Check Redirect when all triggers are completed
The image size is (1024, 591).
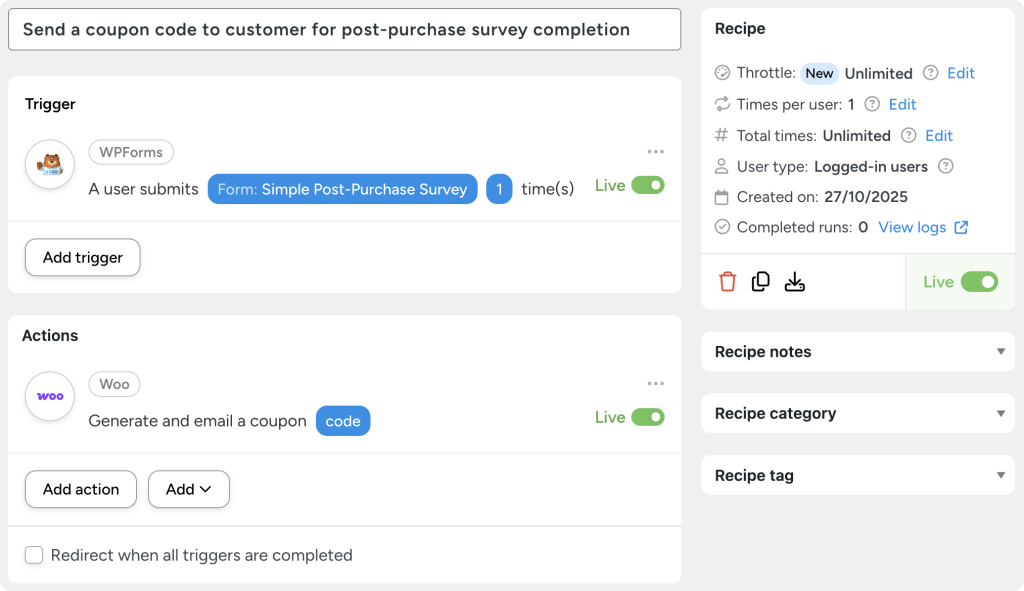pos(33,554)
